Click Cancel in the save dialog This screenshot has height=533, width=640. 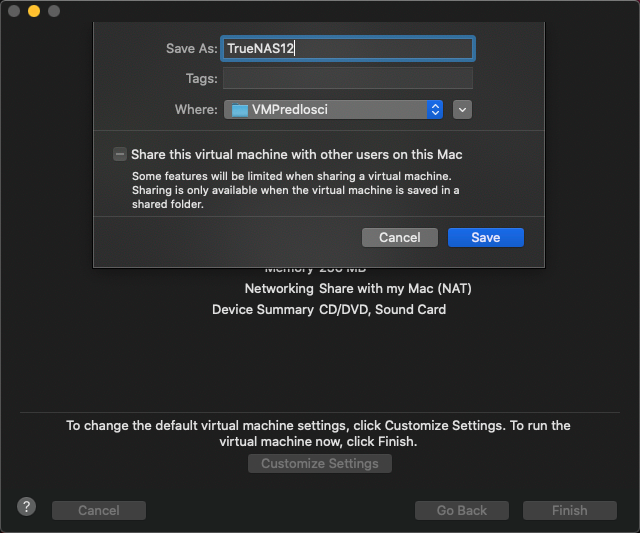pos(400,238)
